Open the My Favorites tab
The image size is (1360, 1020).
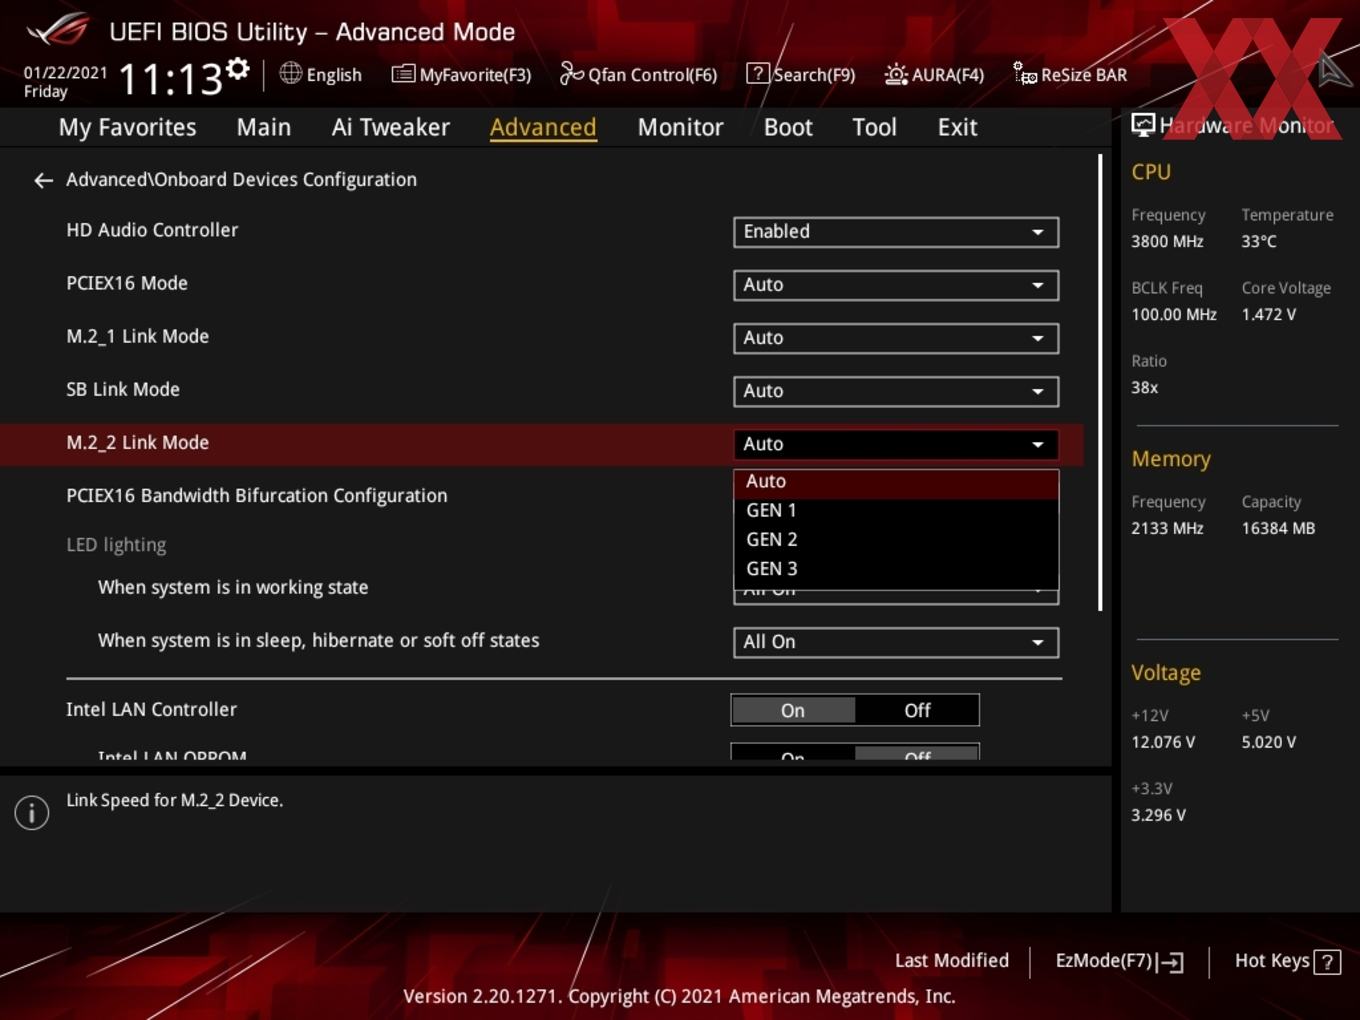pos(128,127)
